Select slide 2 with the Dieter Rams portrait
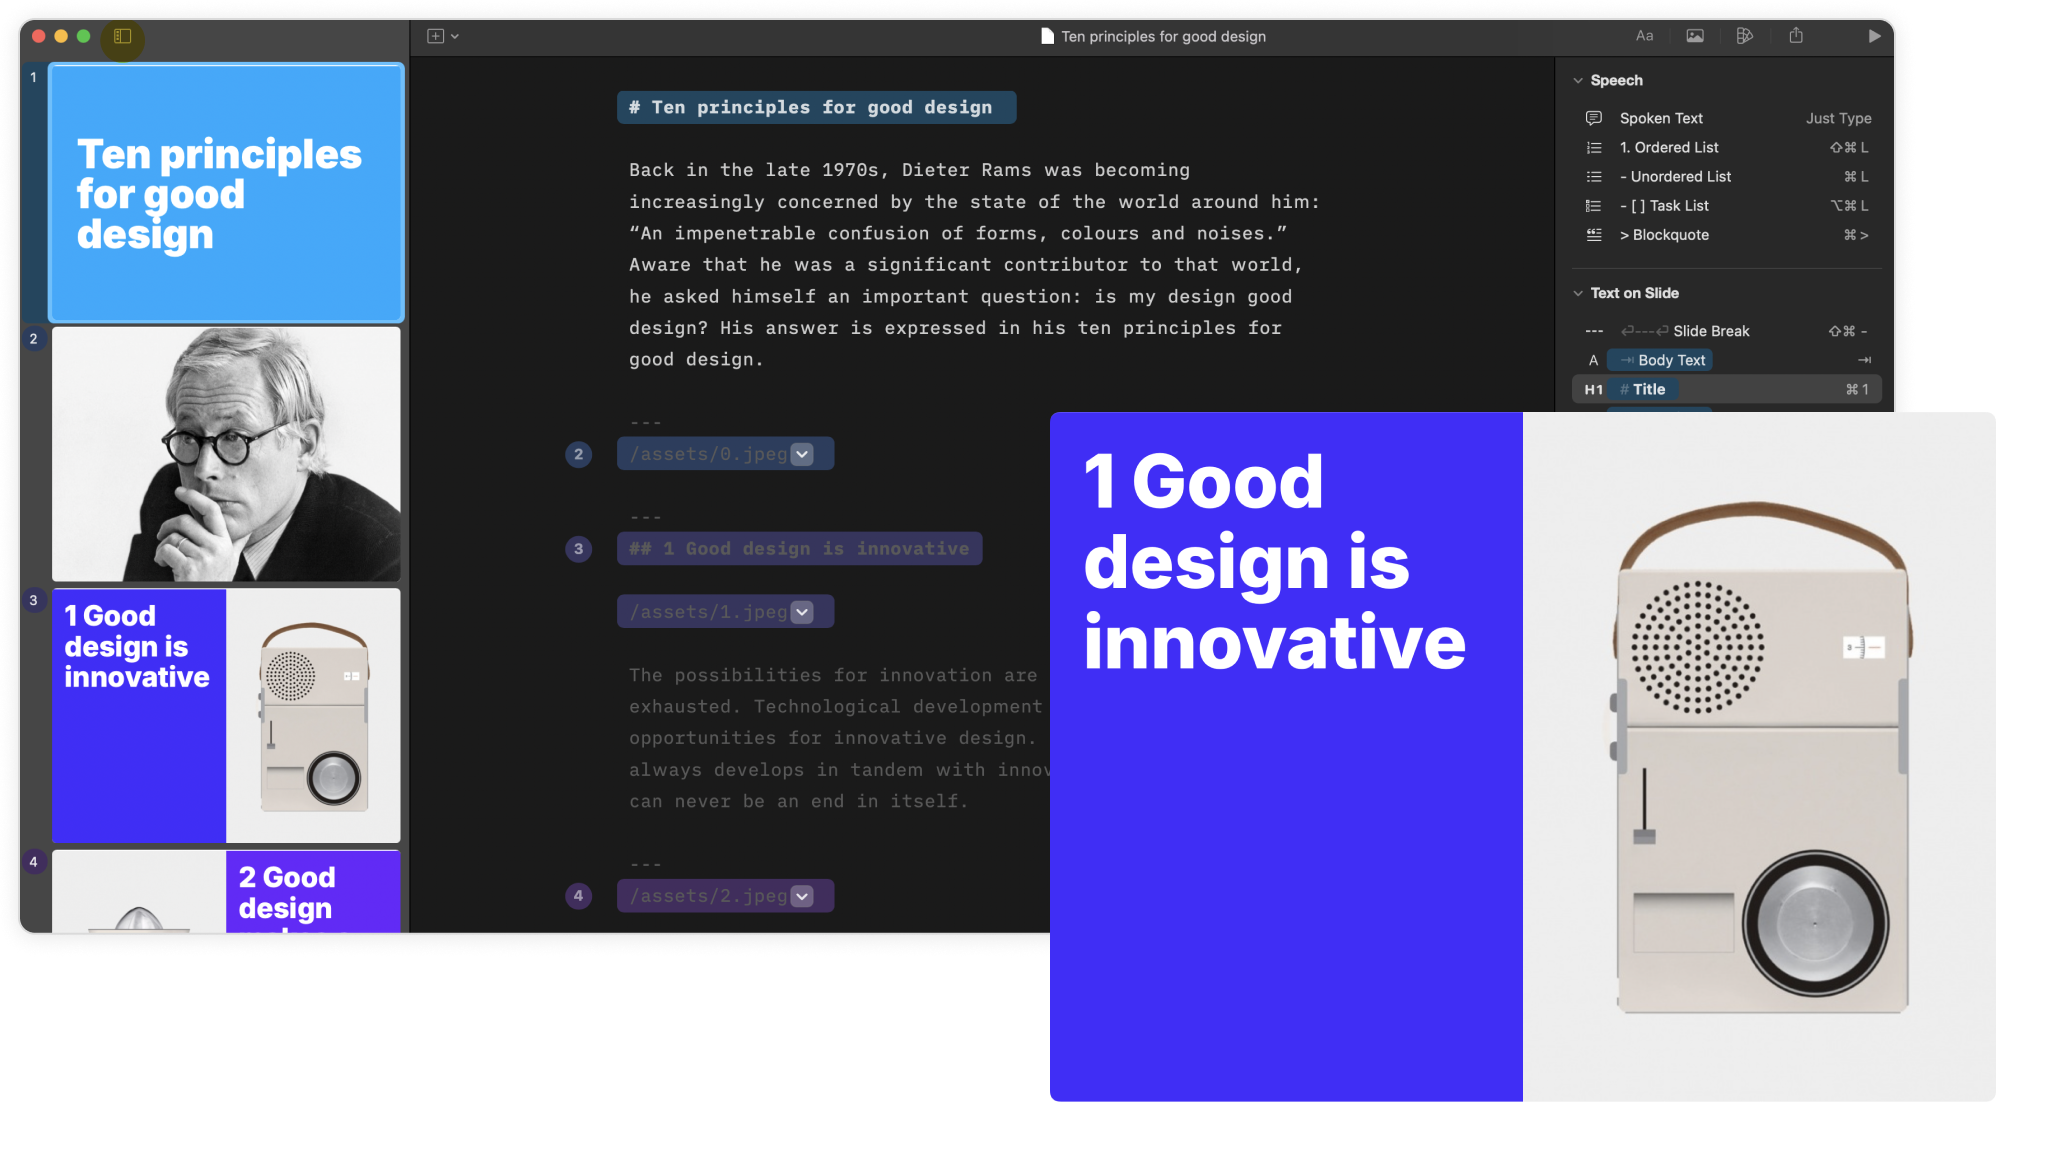Screen dimensions: 2048x1152 pyautogui.click(x=225, y=453)
